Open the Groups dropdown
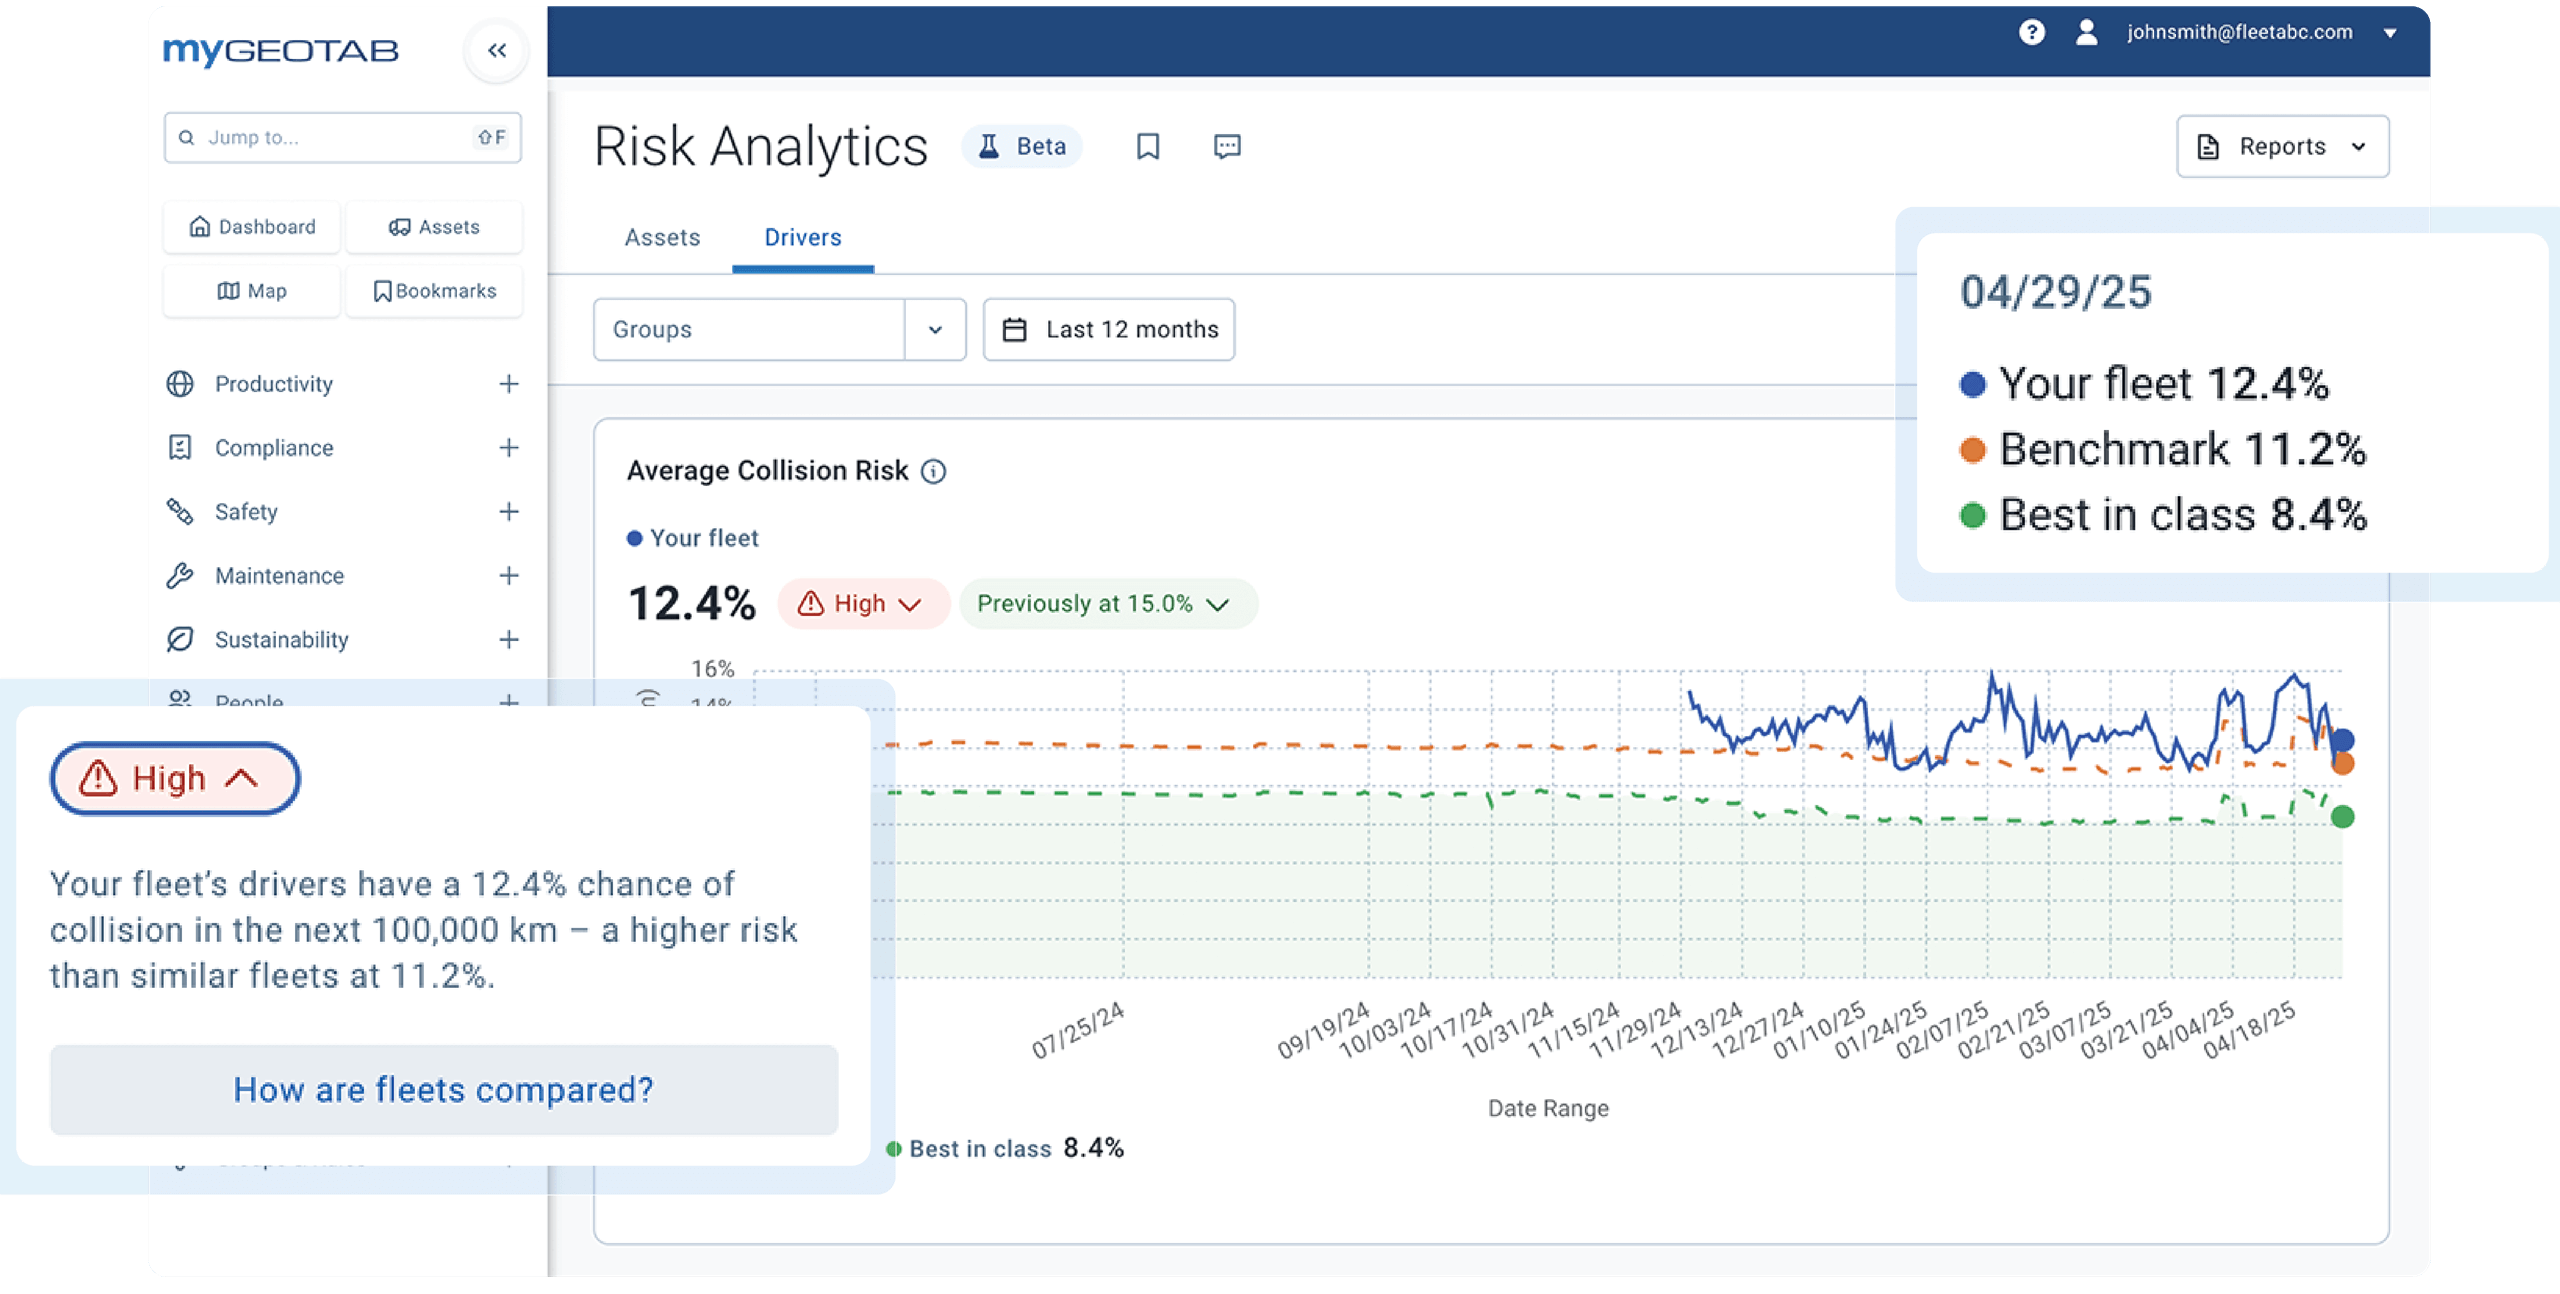 [934, 329]
